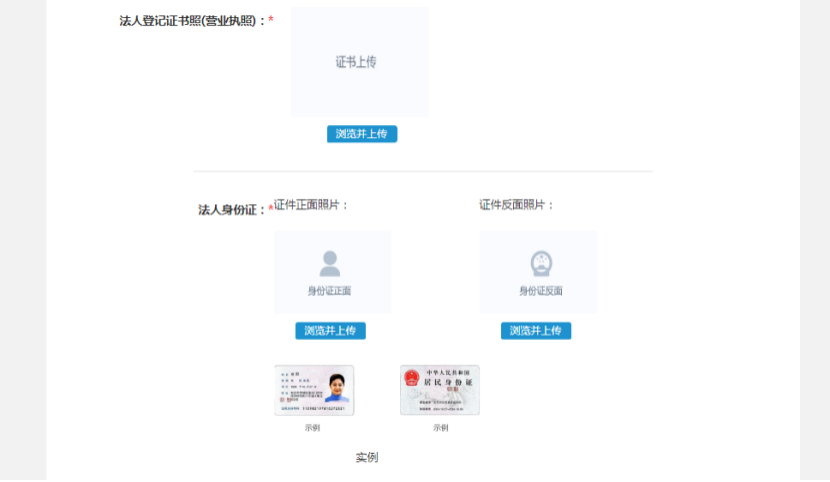Viewport: 830px width, 482px height.
Task: Select the 证件正面照片 label
Action: pyautogui.click(x=311, y=205)
